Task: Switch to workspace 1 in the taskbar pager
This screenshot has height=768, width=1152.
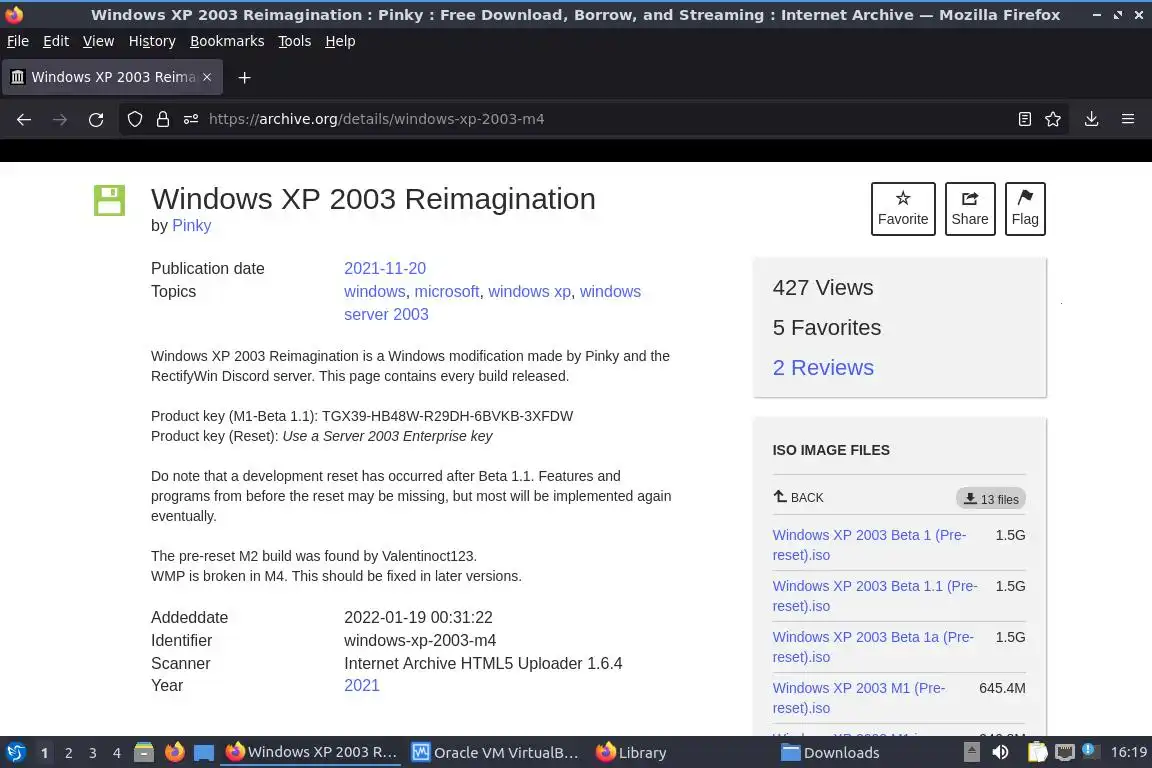Action: (44, 753)
